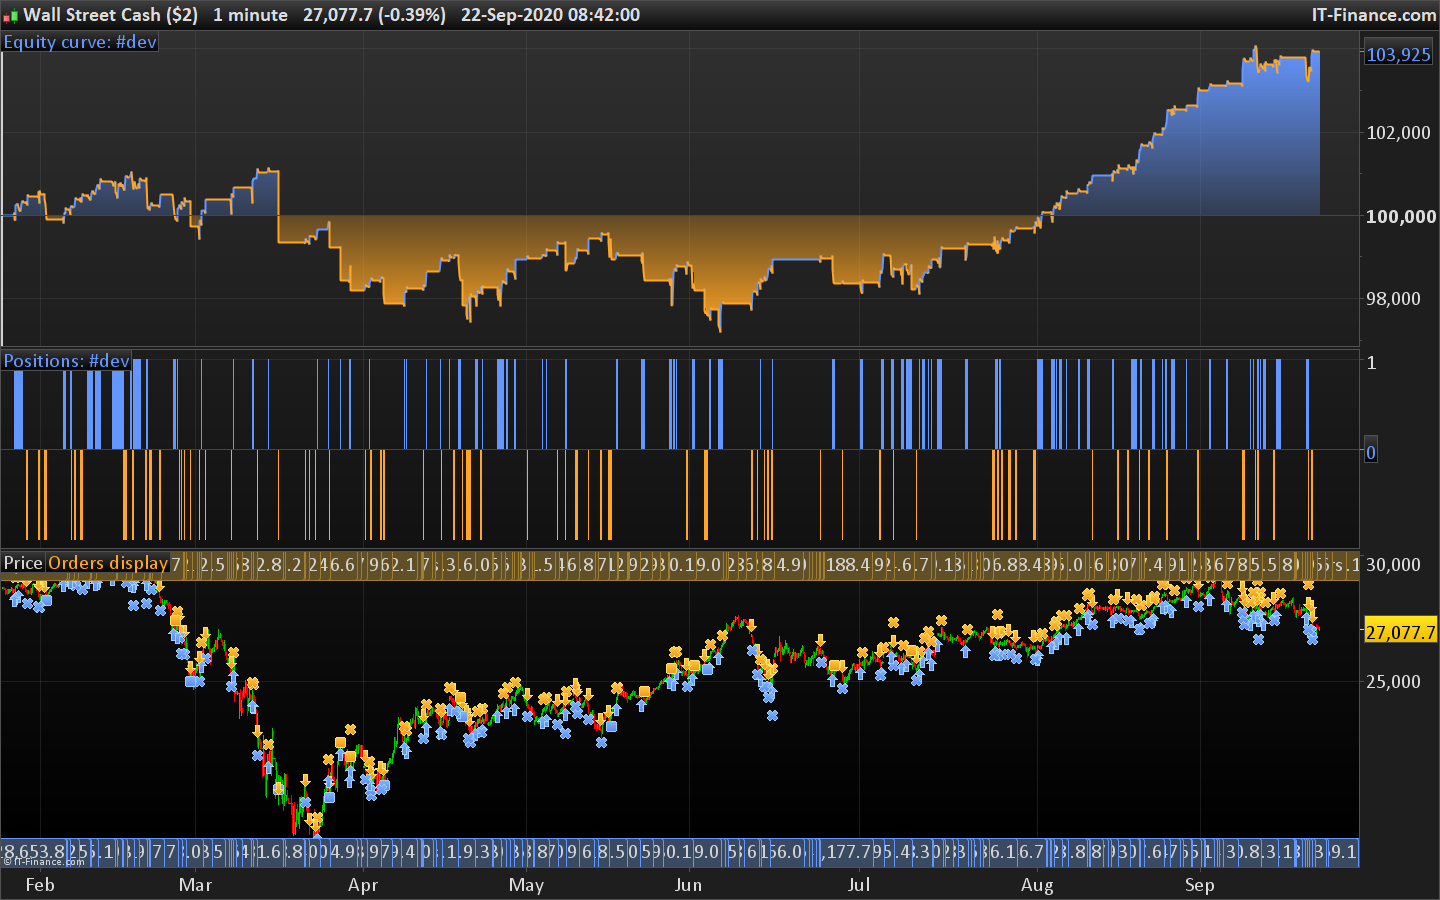Screen dimensions: 1440x900
Task: Click the Orders display label
Action: click(108, 563)
